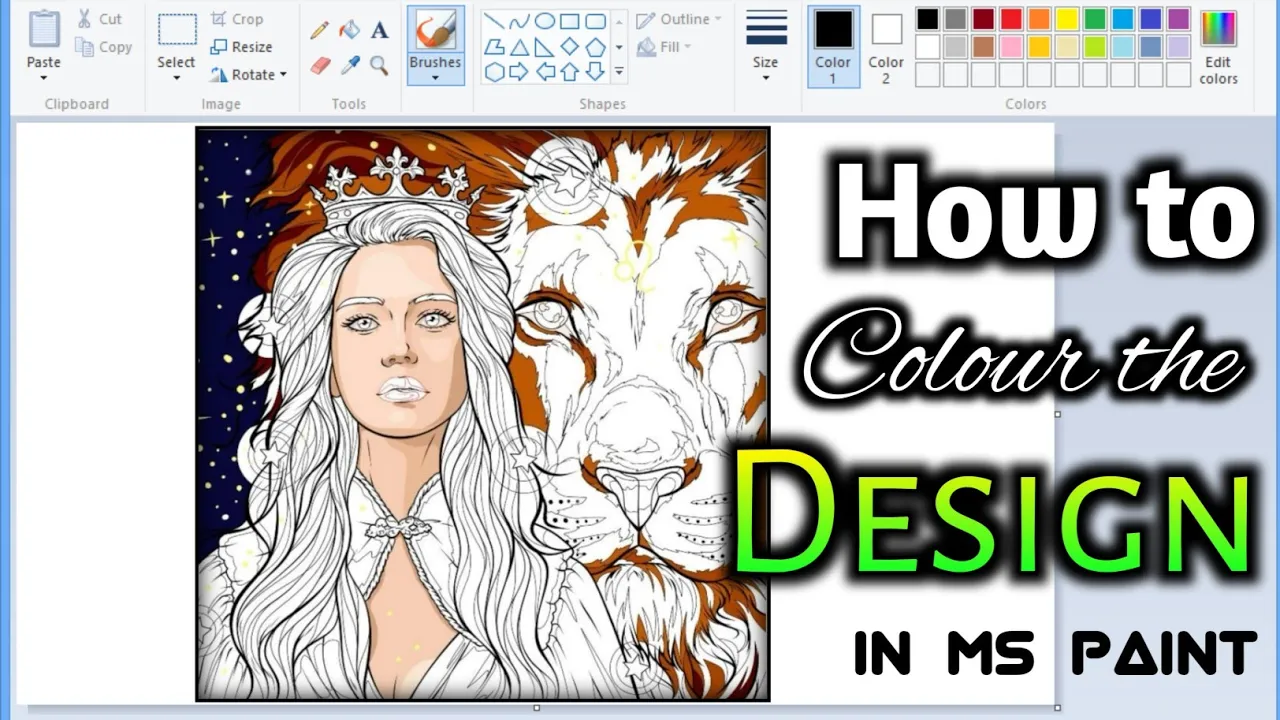Click the canvas bottom-center resize handle
The height and width of the screenshot is (720, 1280).
pyautogui.click(x=537, y=708)
